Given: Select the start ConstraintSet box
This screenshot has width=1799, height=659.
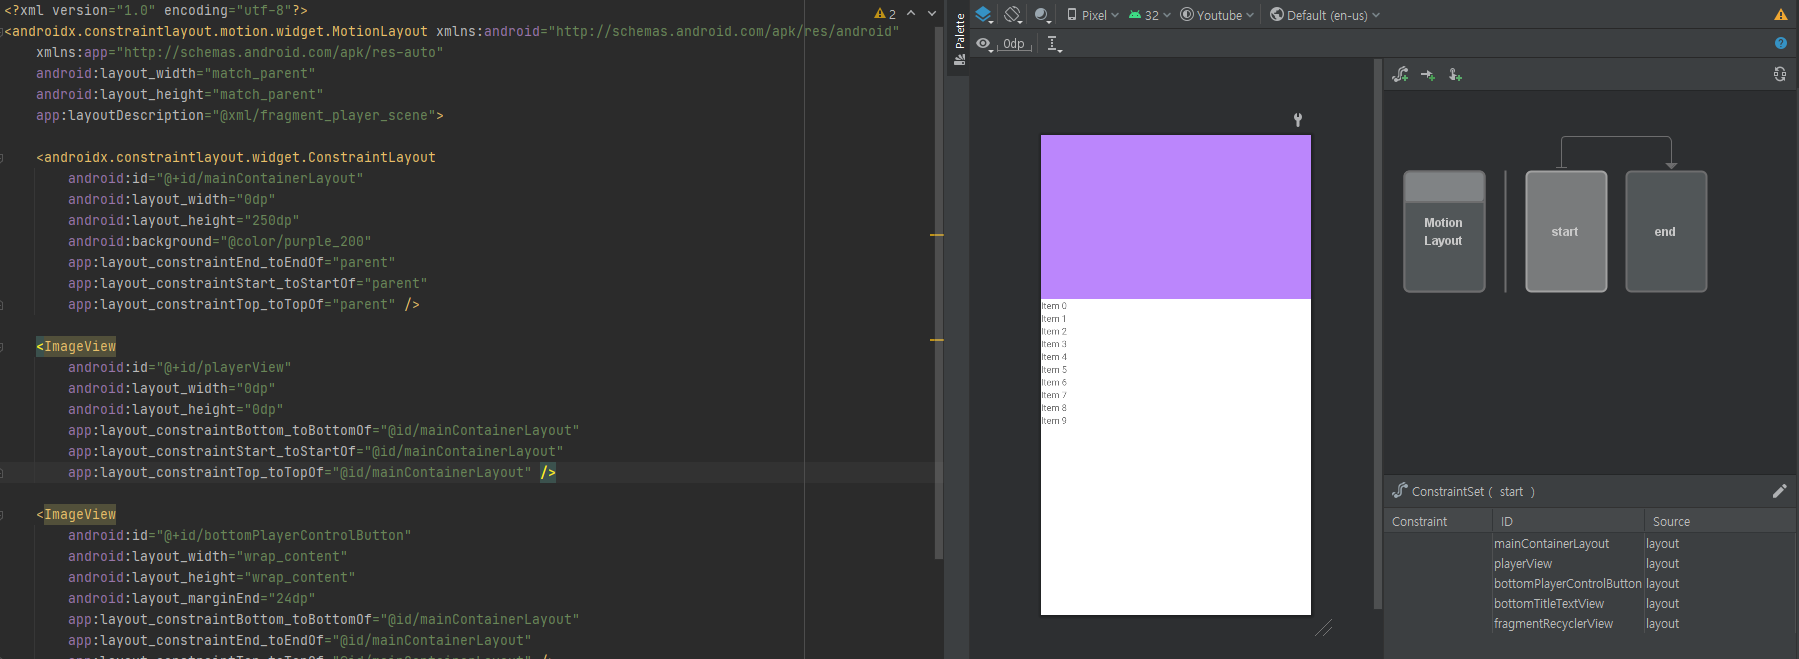Looking at the screenshot, I should (1566, 232).
